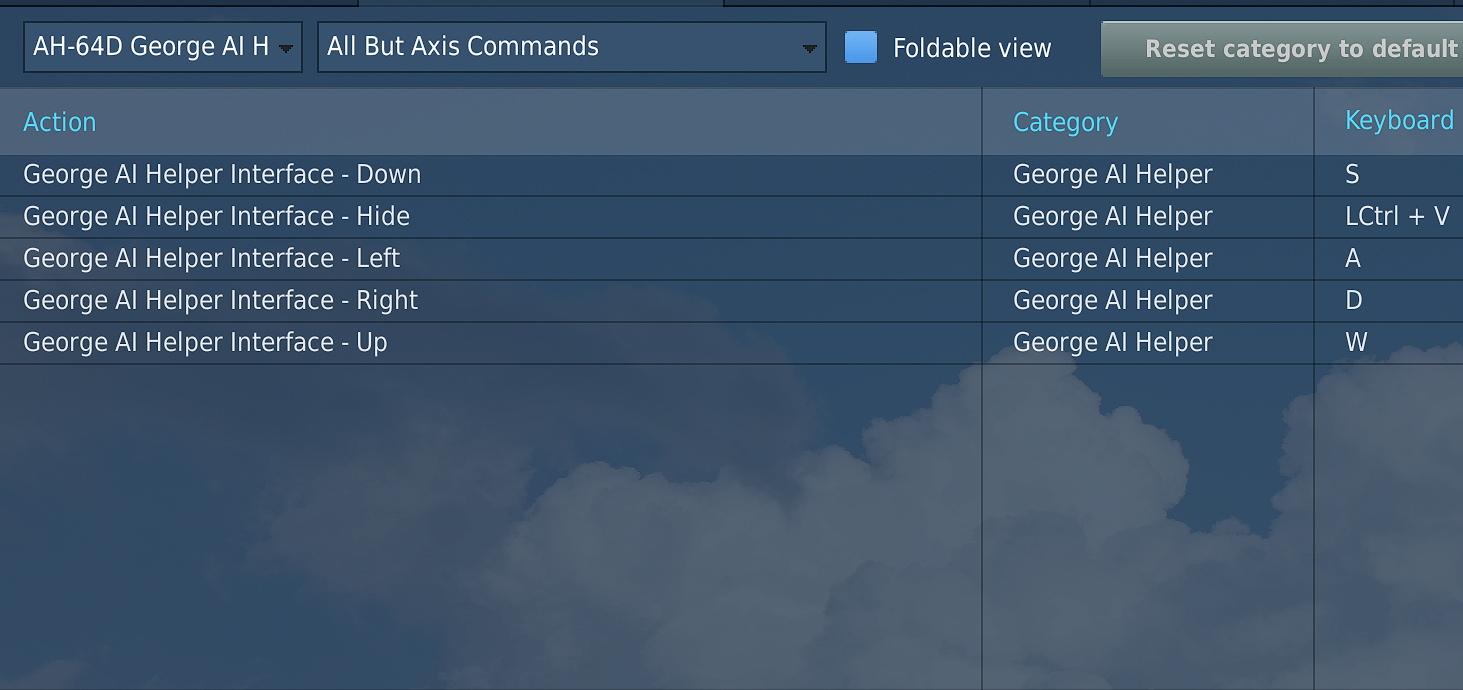Expand the All But Axis Commands dropdown
The width and height of the screenshot is (1463, 690).
[572, 47]
